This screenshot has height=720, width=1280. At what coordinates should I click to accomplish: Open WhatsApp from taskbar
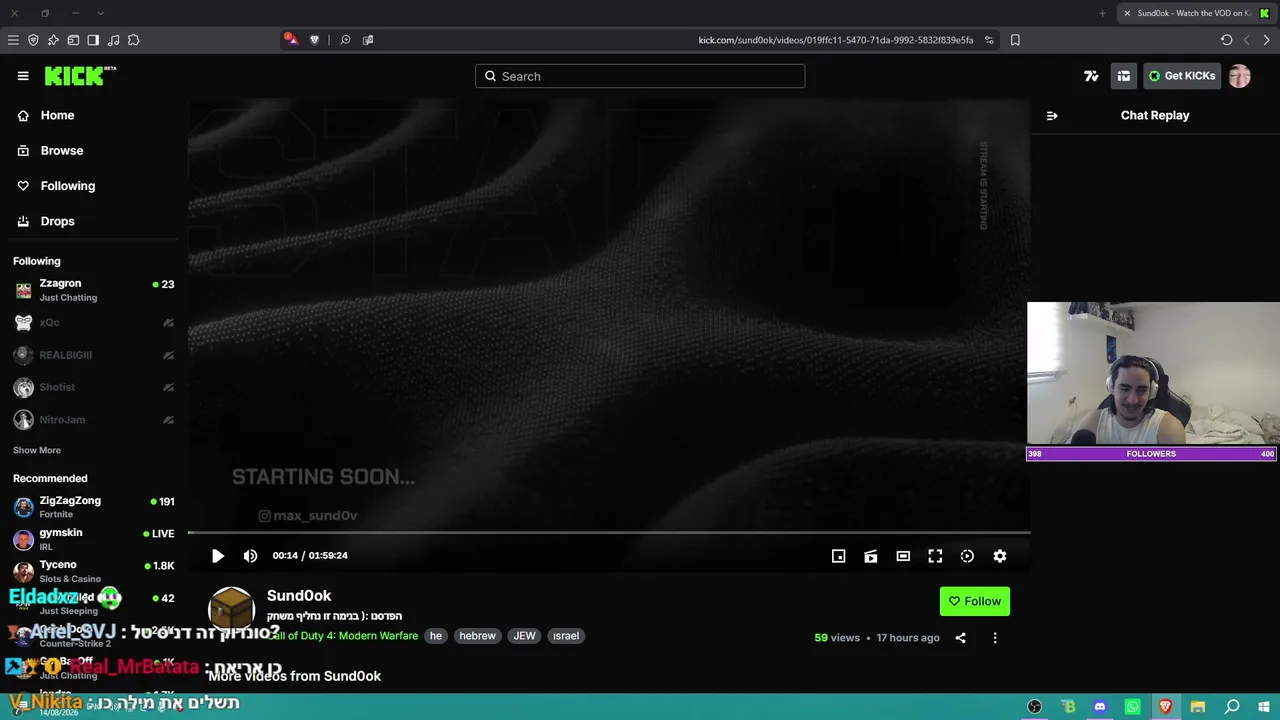click(x=1133, y=707)
